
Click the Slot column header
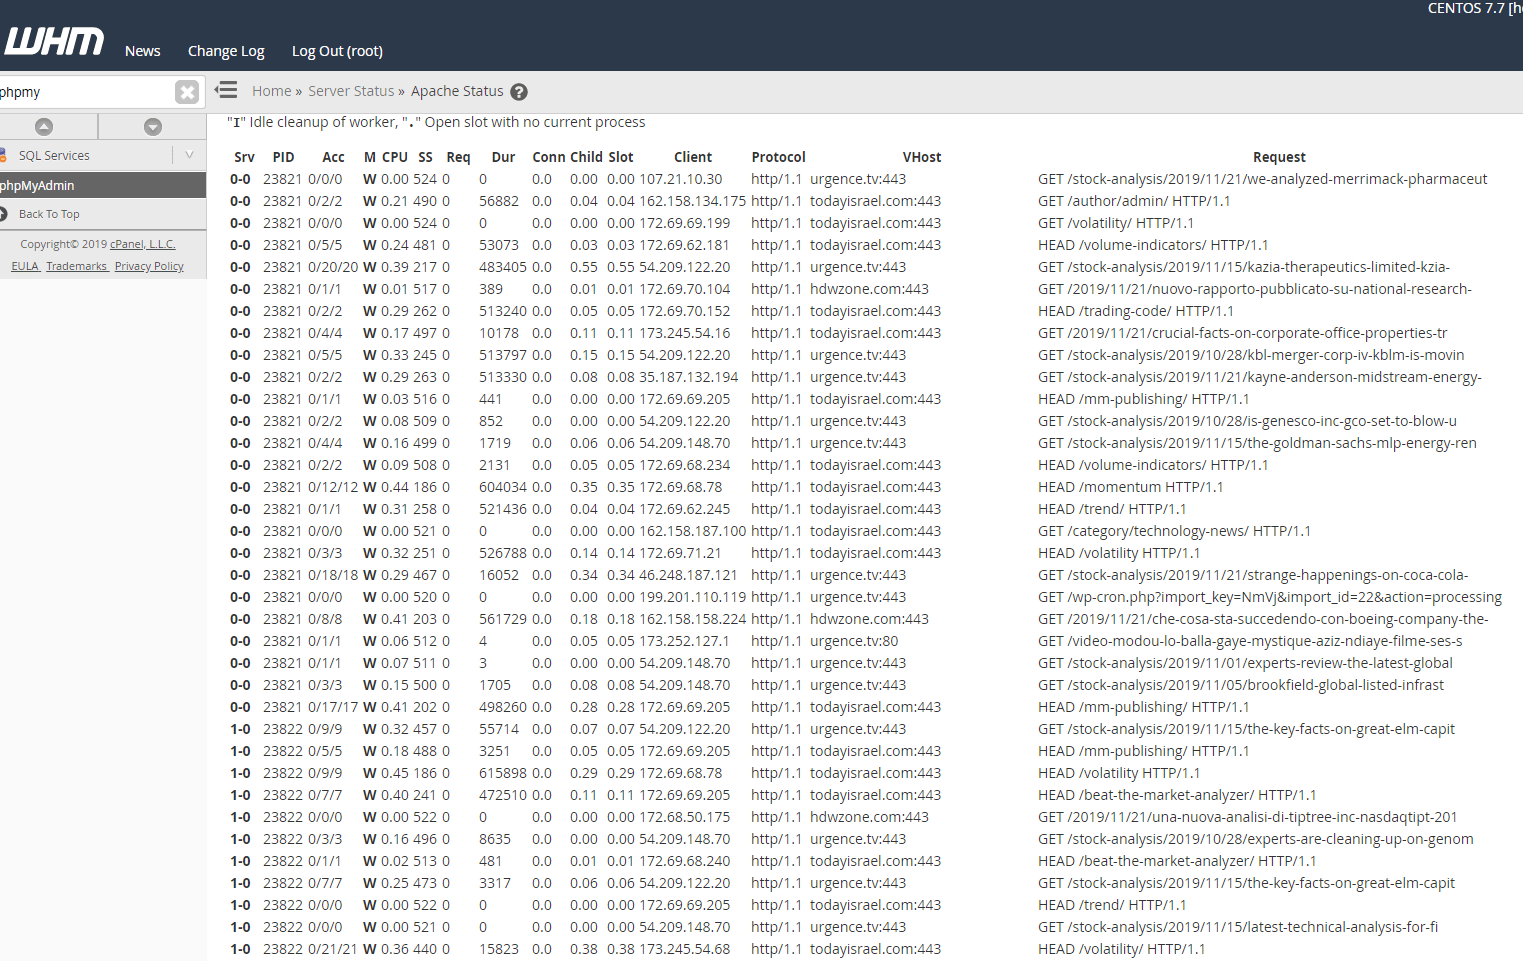621,157
